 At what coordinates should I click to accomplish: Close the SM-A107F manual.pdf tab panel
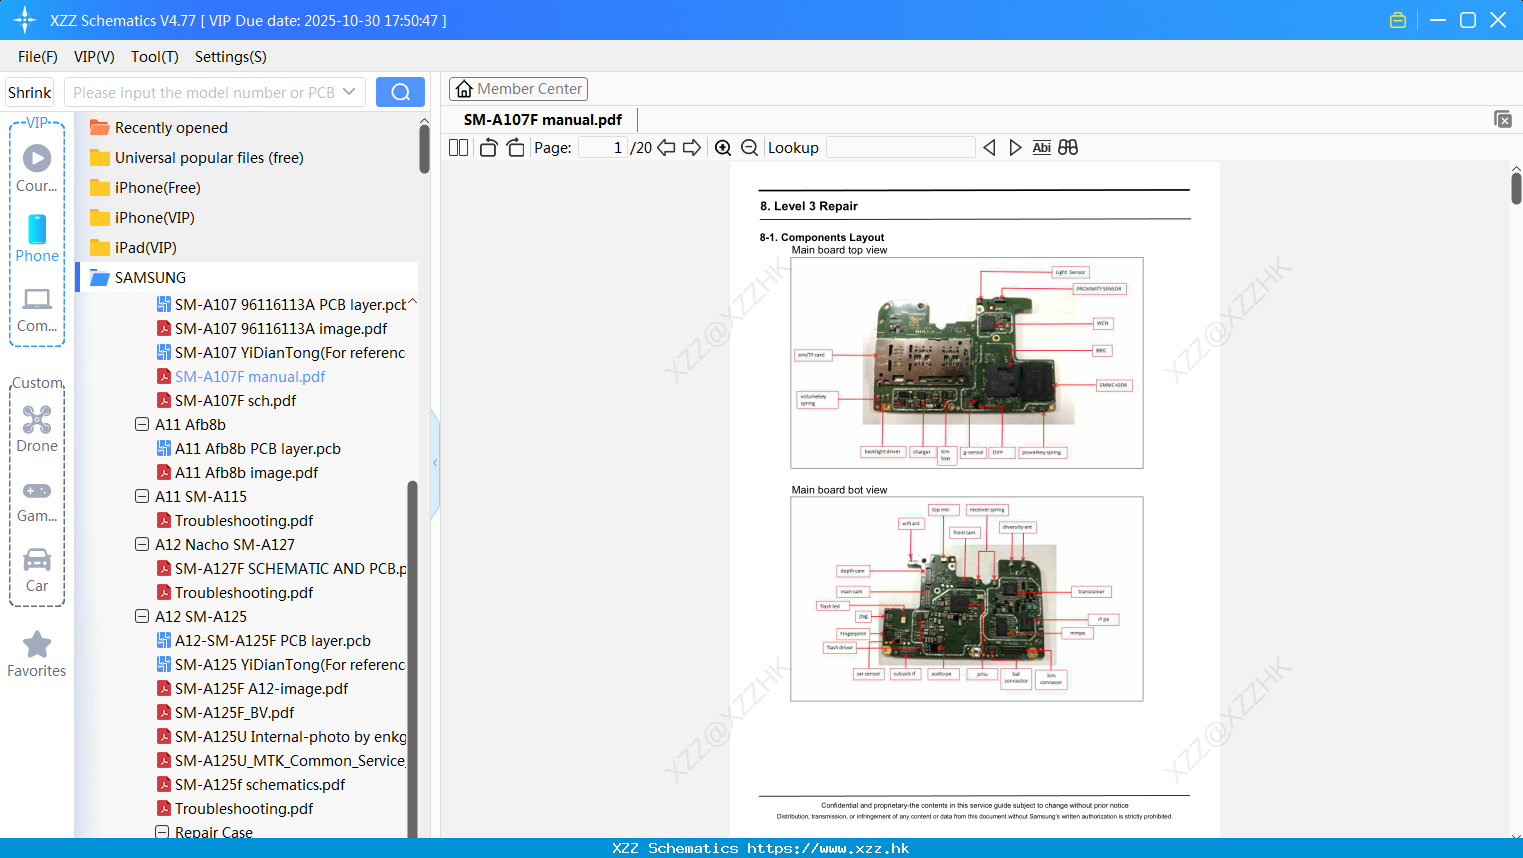[x=1502, y=119]
